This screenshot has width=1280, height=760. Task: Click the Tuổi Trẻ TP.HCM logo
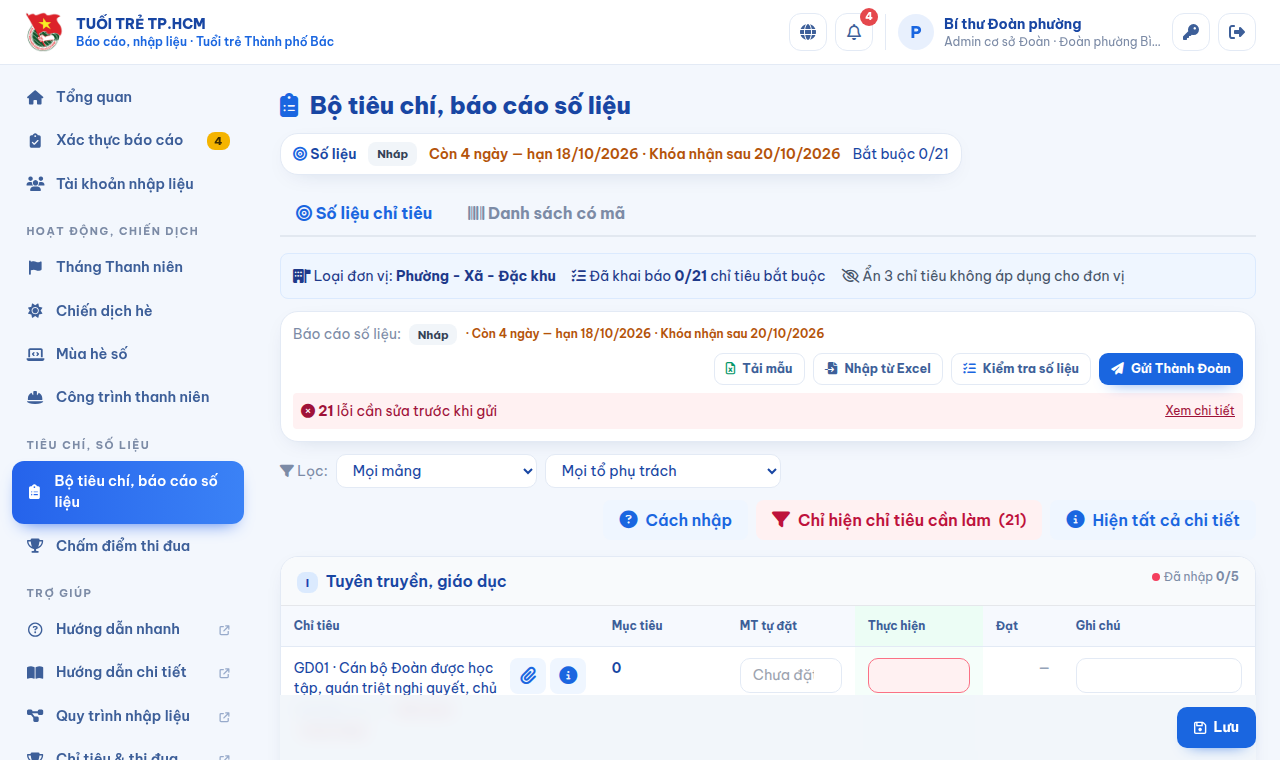[43, 32]
